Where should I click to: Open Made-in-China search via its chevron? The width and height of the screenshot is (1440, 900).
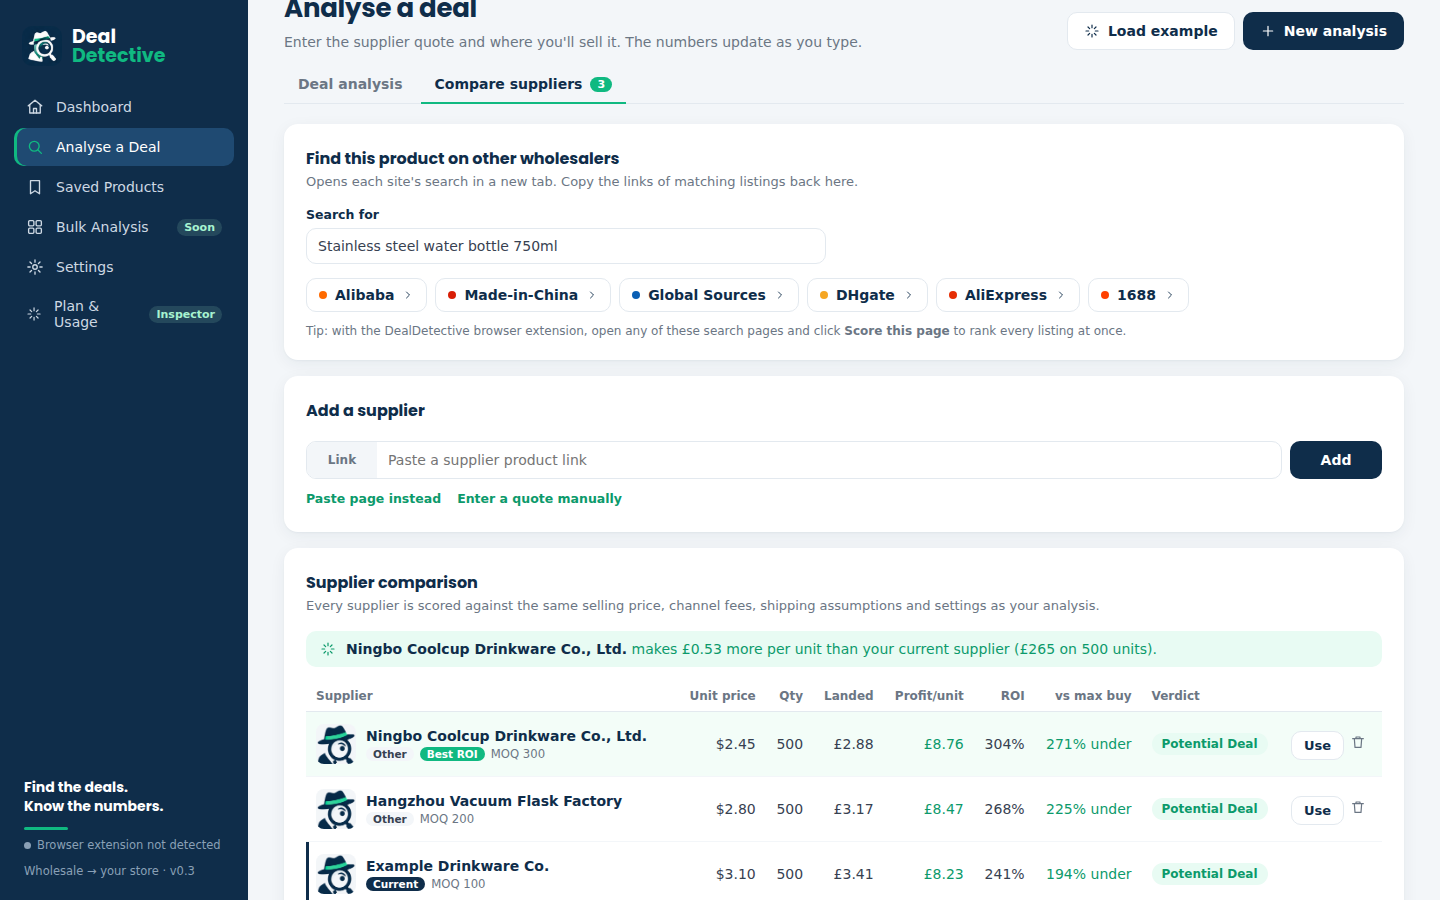(x=592, y=295)
